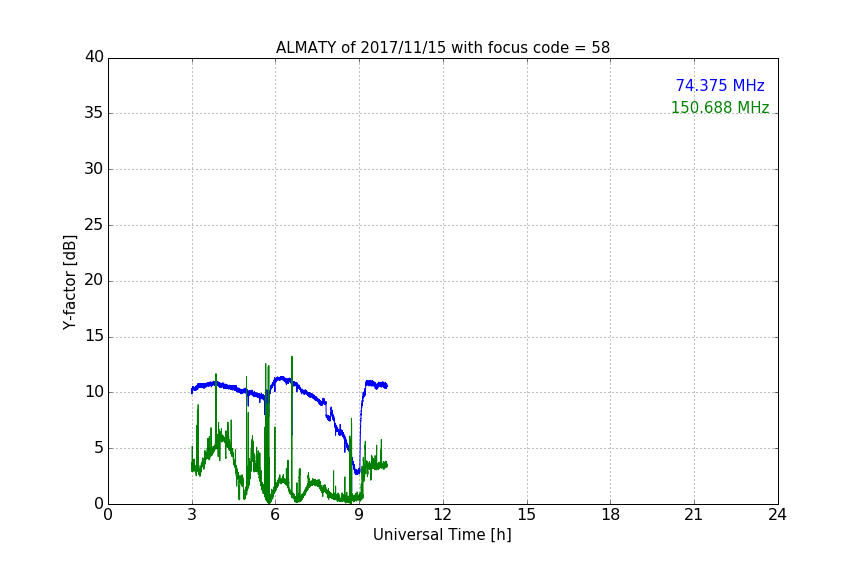Click the x-axis tick label 12
The image size is (864, 576).
point(442,515)
